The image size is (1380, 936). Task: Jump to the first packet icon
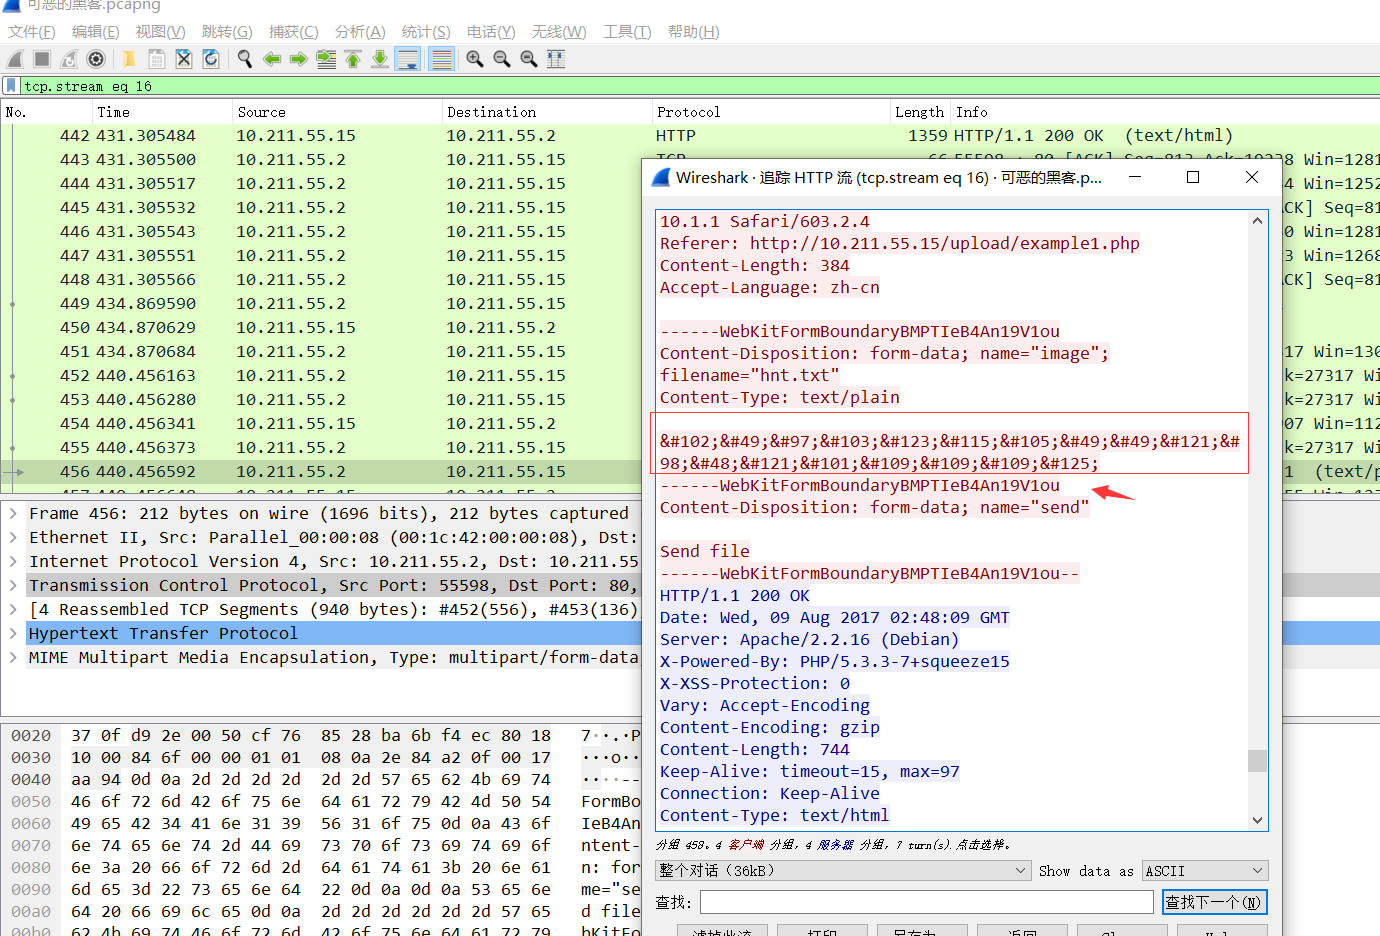tap(353, 59)
